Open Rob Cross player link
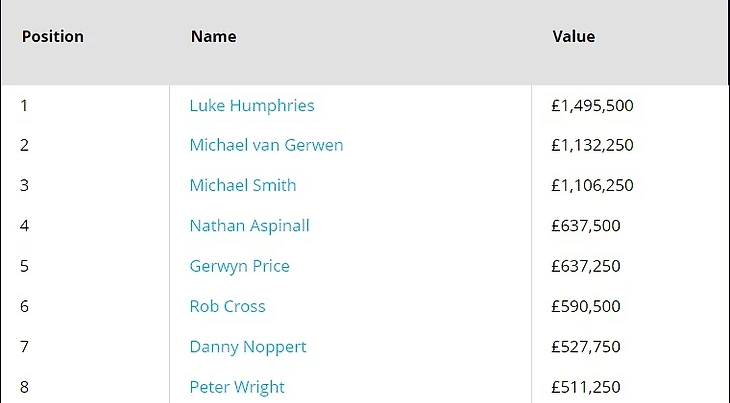The height and width of the screenshot is (403, 730). 227,306
